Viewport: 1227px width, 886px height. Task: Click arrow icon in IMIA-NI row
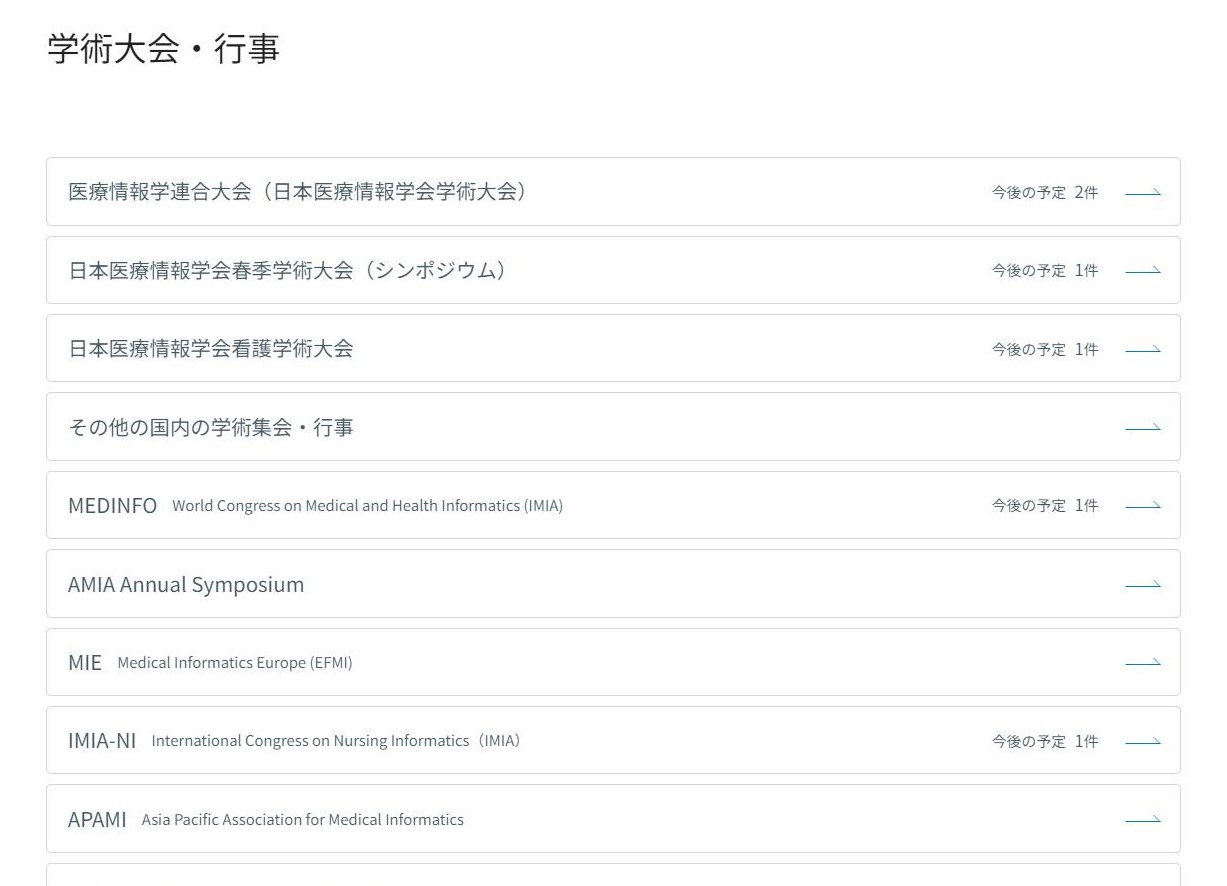click(1143, 741)
